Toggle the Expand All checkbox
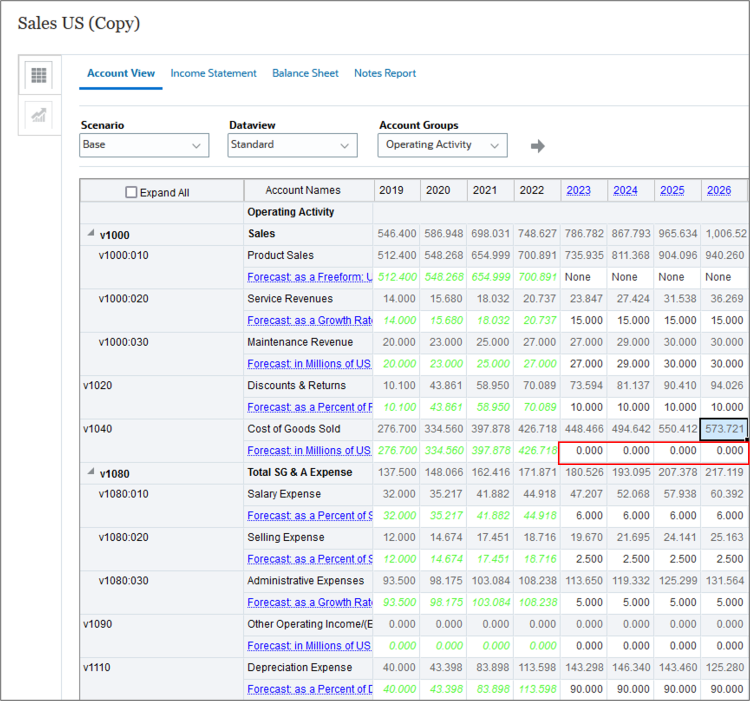 (x=131, y=192)
